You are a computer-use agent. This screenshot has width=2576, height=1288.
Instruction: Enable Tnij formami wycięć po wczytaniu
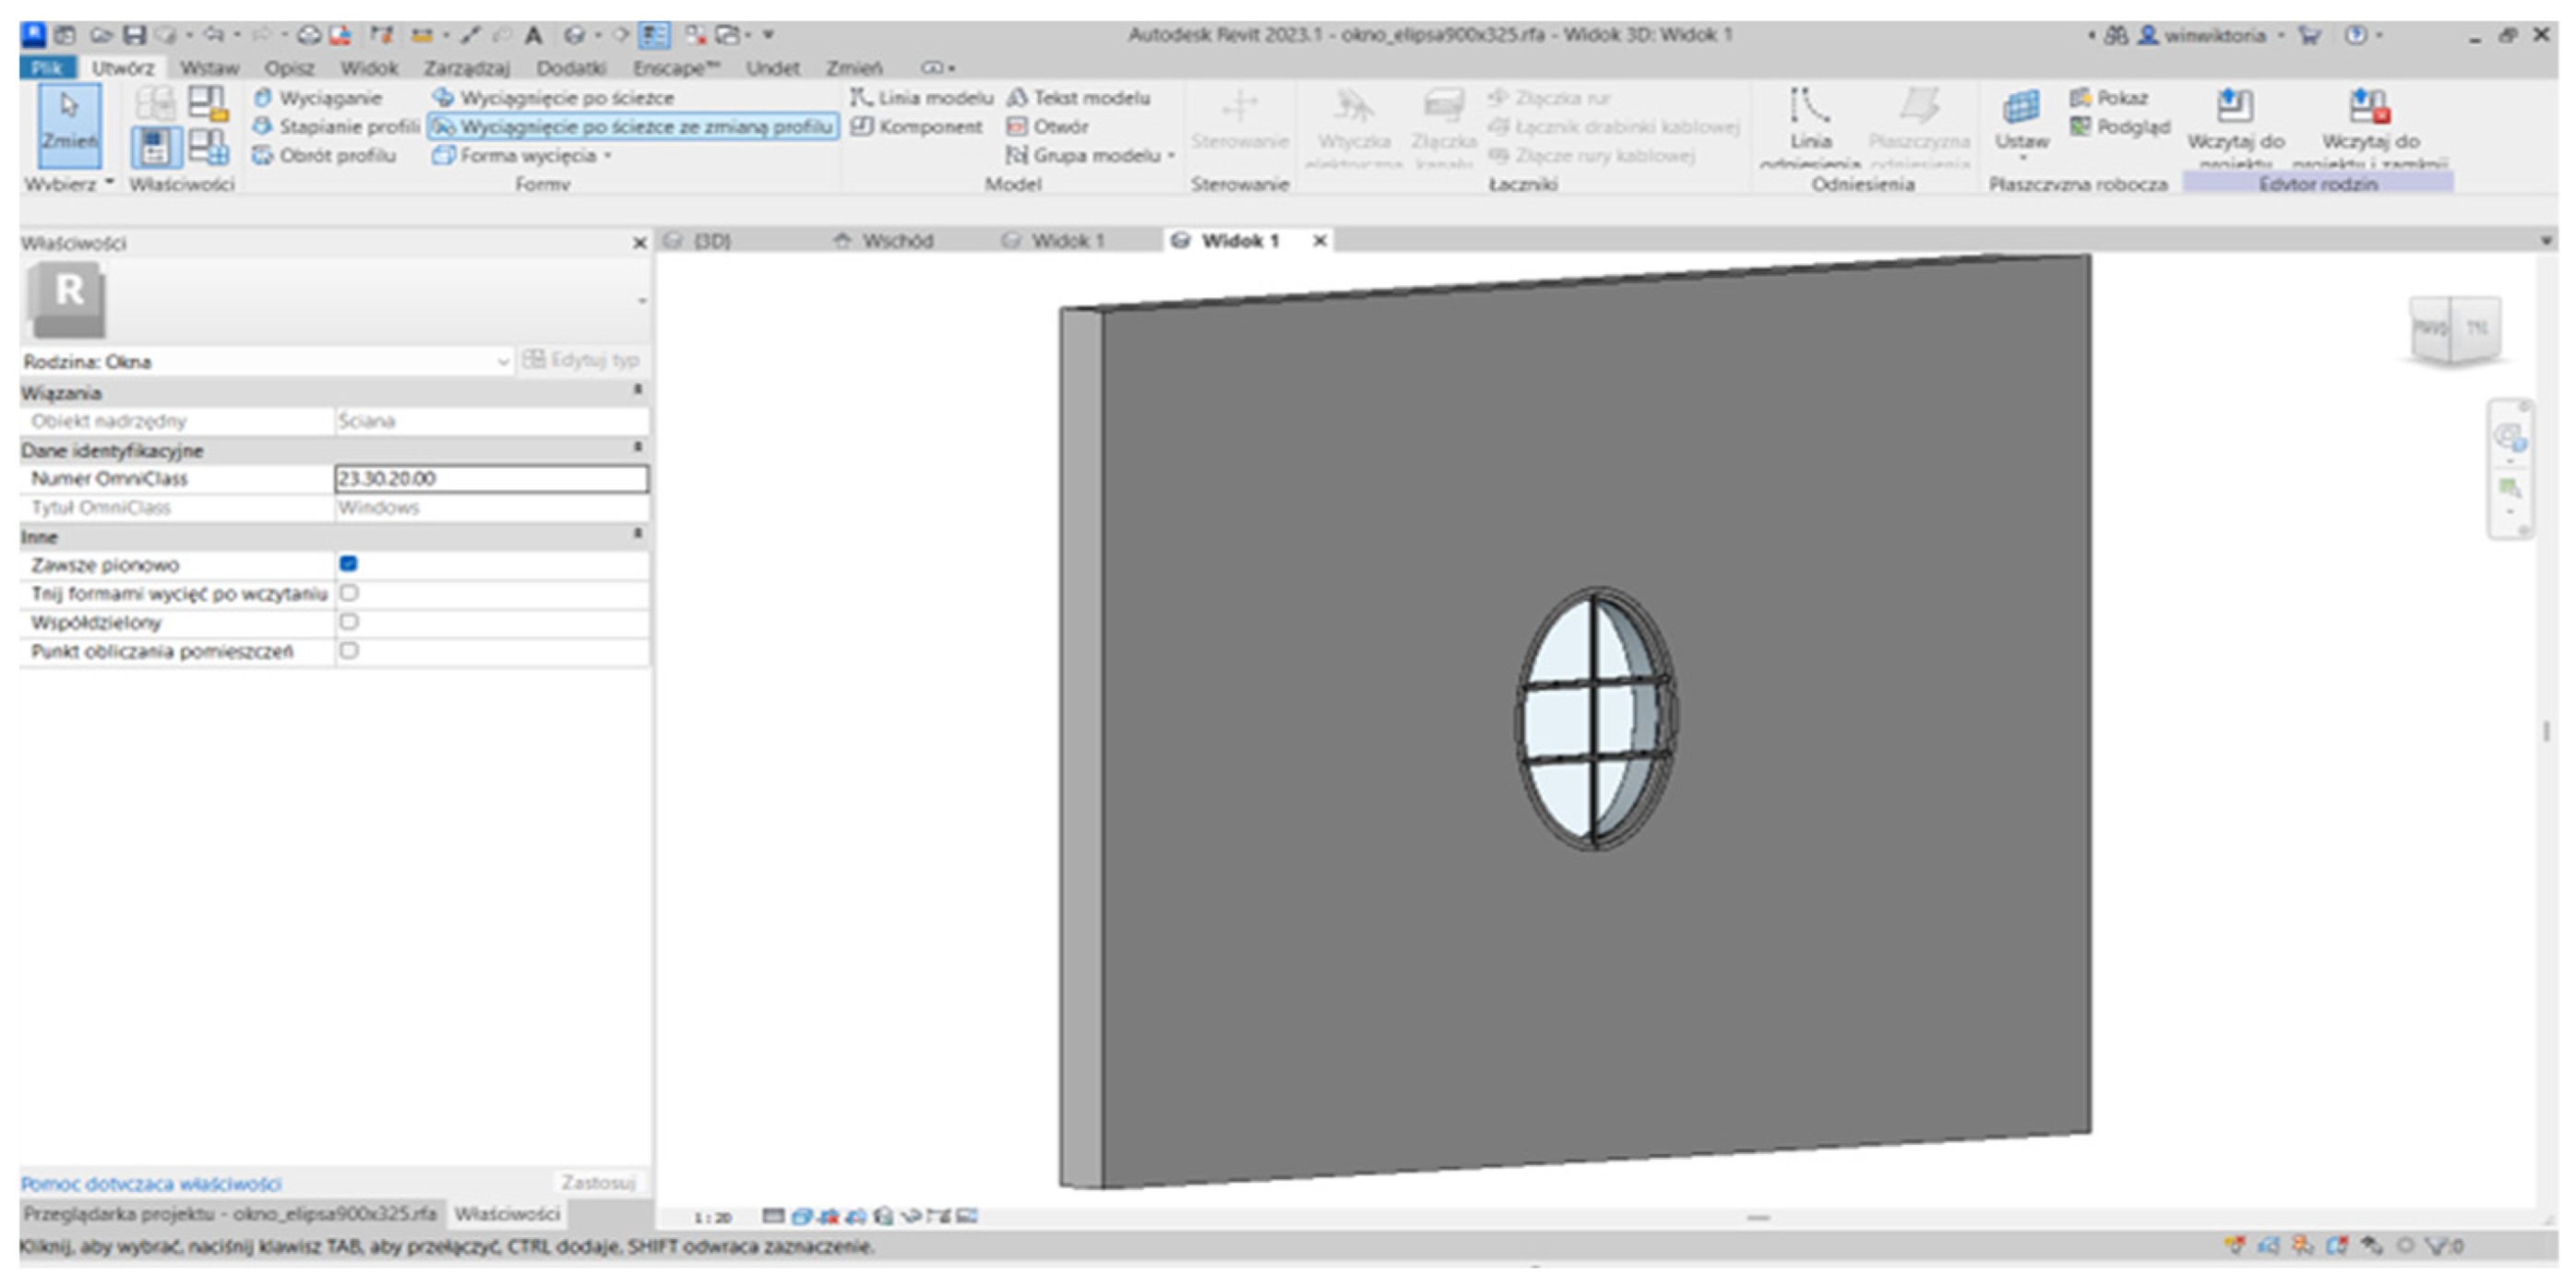(x=349, y=594)
